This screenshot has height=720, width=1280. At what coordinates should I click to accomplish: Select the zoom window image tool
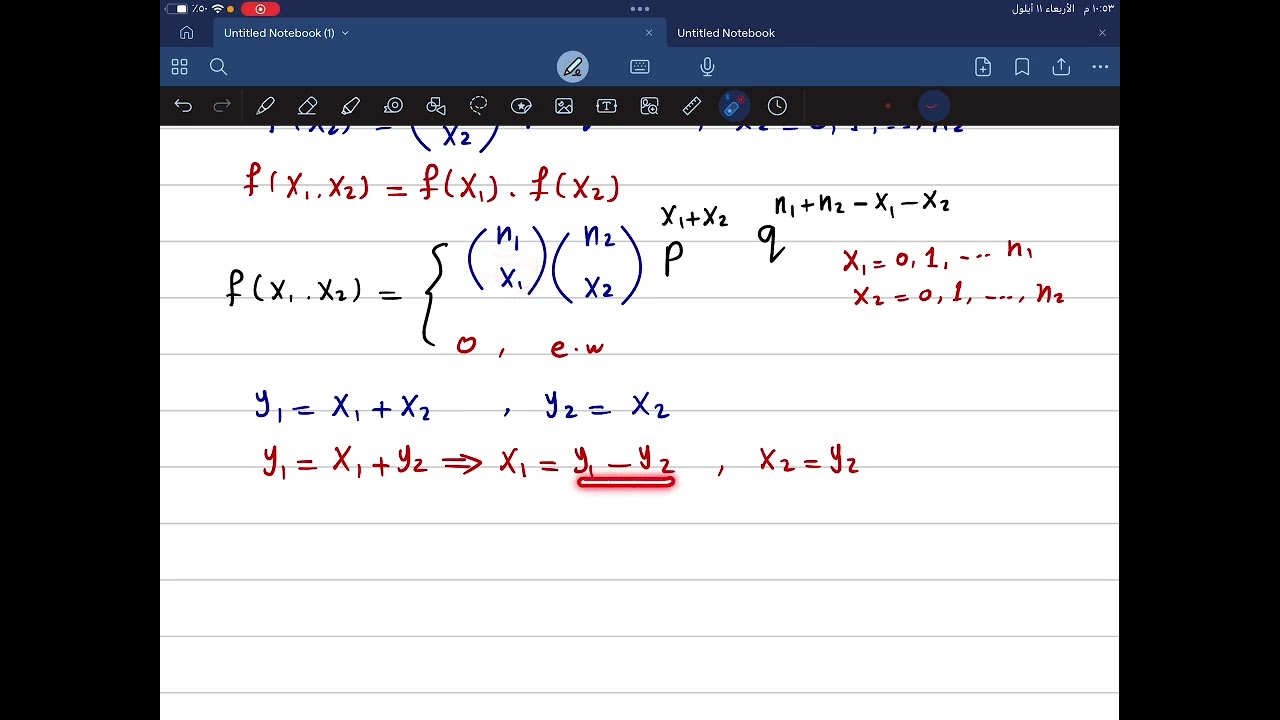pyautogui.click(x=649, y=105)
